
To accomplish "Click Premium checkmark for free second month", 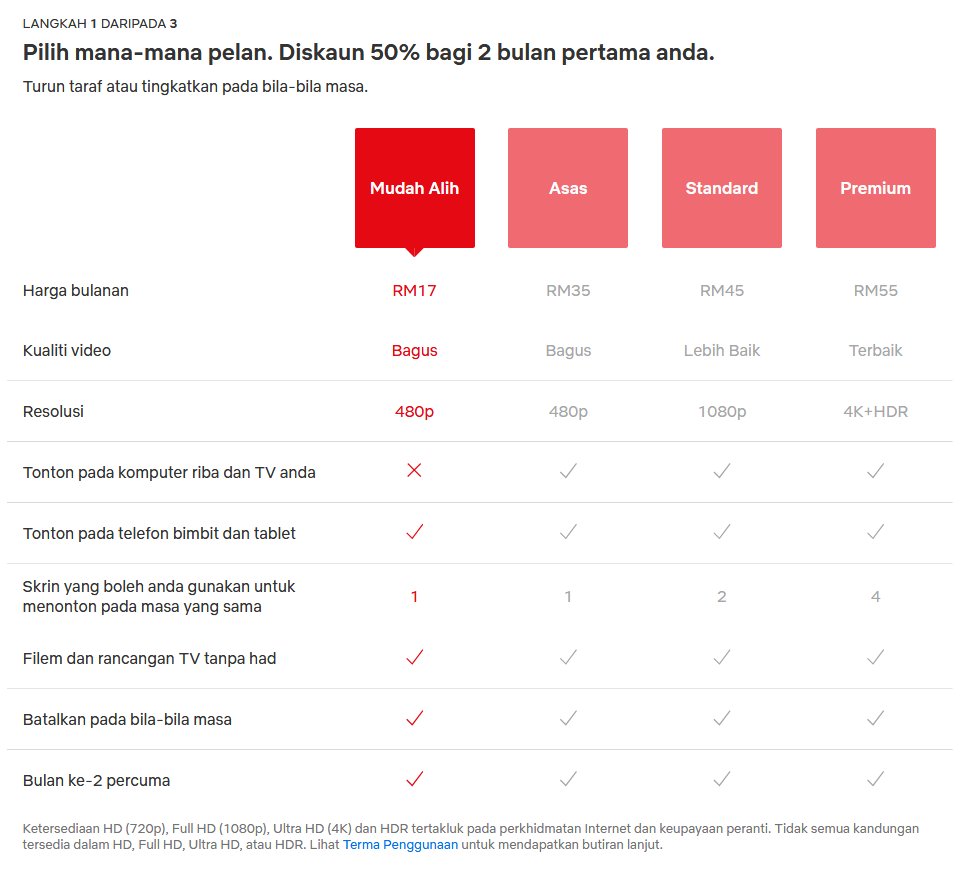I will tap(875, 779).
